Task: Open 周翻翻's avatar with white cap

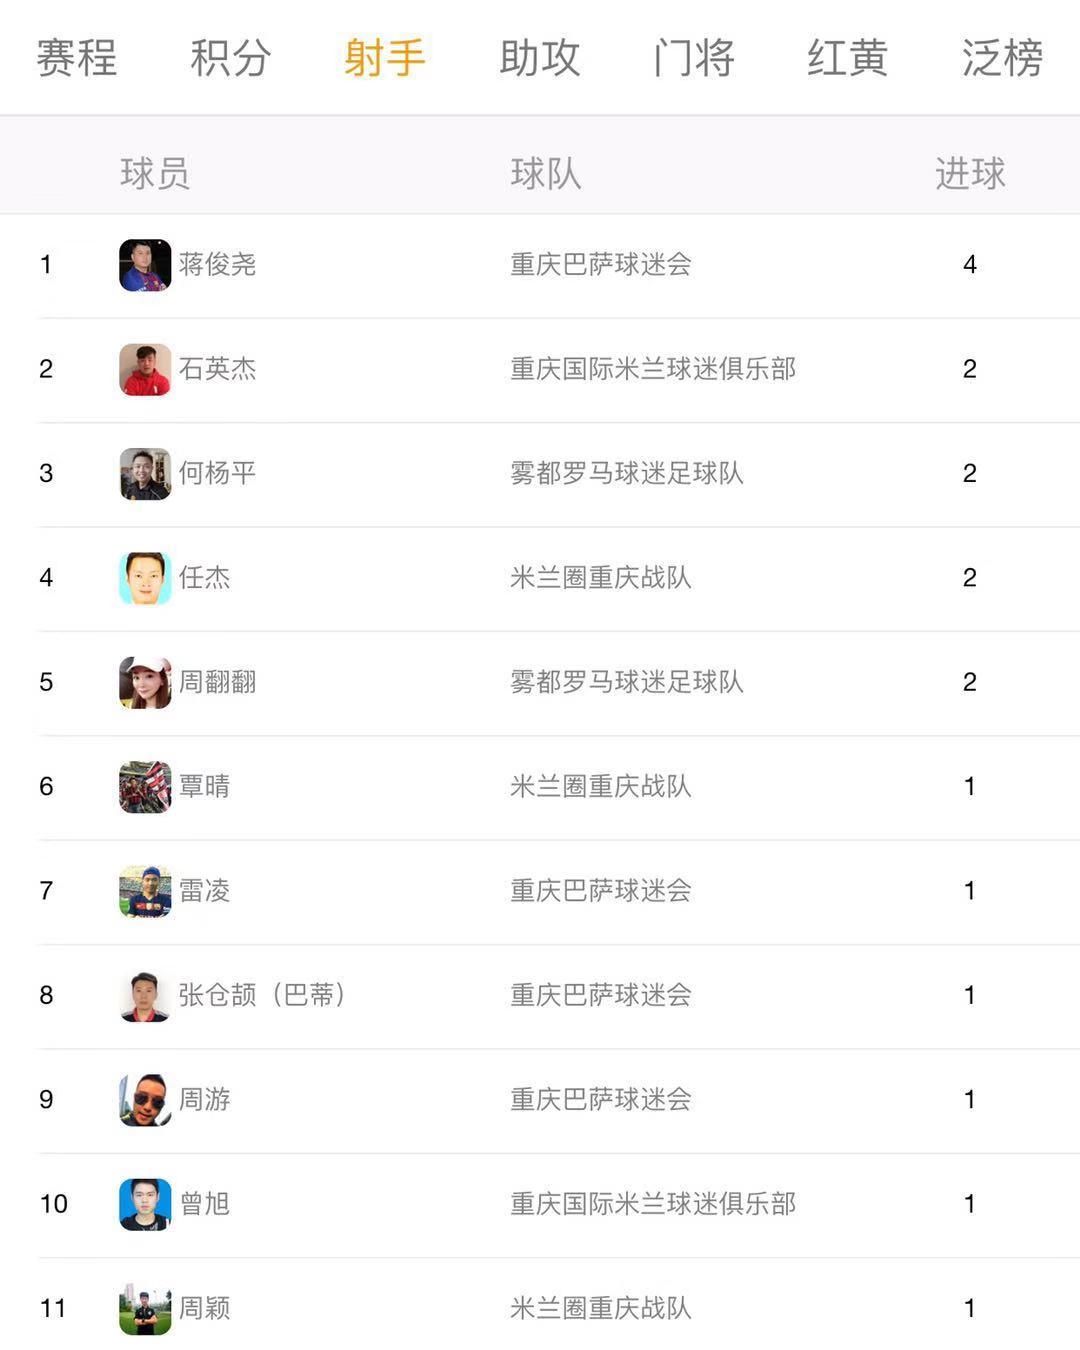Action: pos(145,682)
